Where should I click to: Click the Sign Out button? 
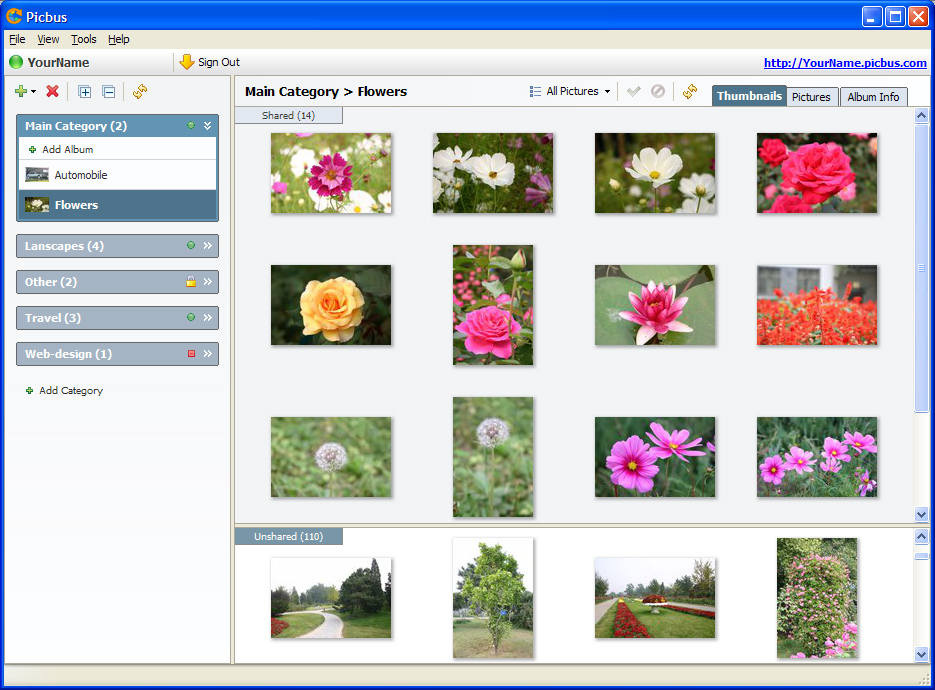pos(210,62)
